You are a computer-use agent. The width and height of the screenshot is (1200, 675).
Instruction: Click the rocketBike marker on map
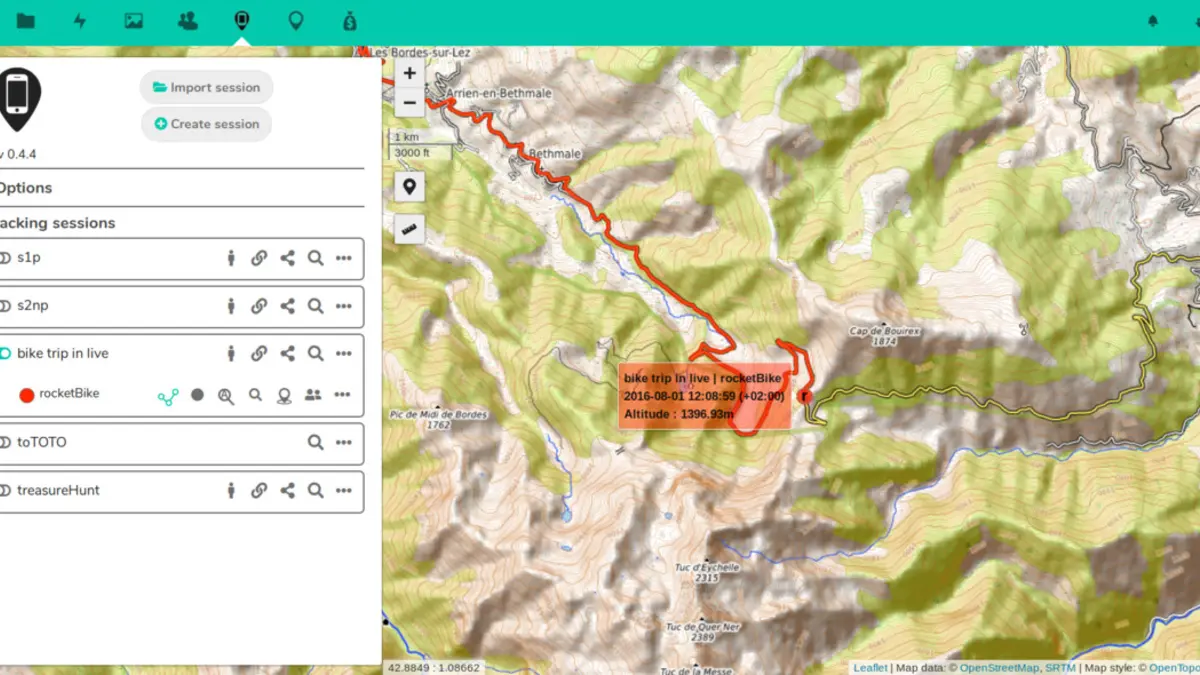(x=805, y=396)
